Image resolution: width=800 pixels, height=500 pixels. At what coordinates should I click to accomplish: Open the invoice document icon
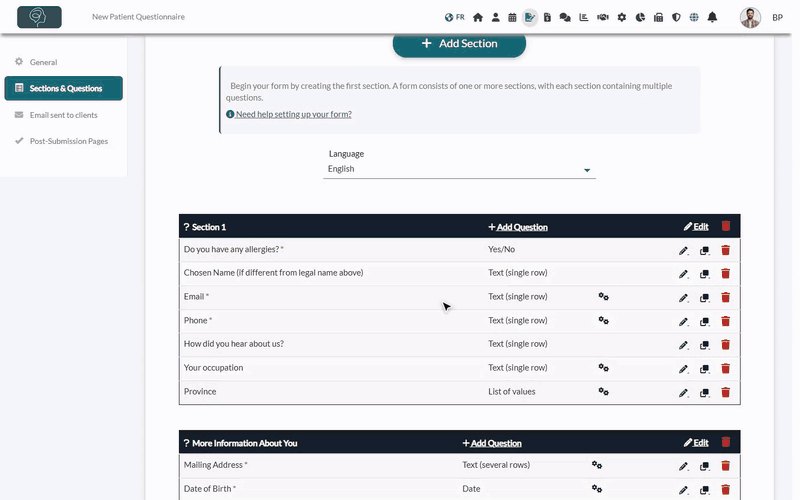click(x=547, y=17)
